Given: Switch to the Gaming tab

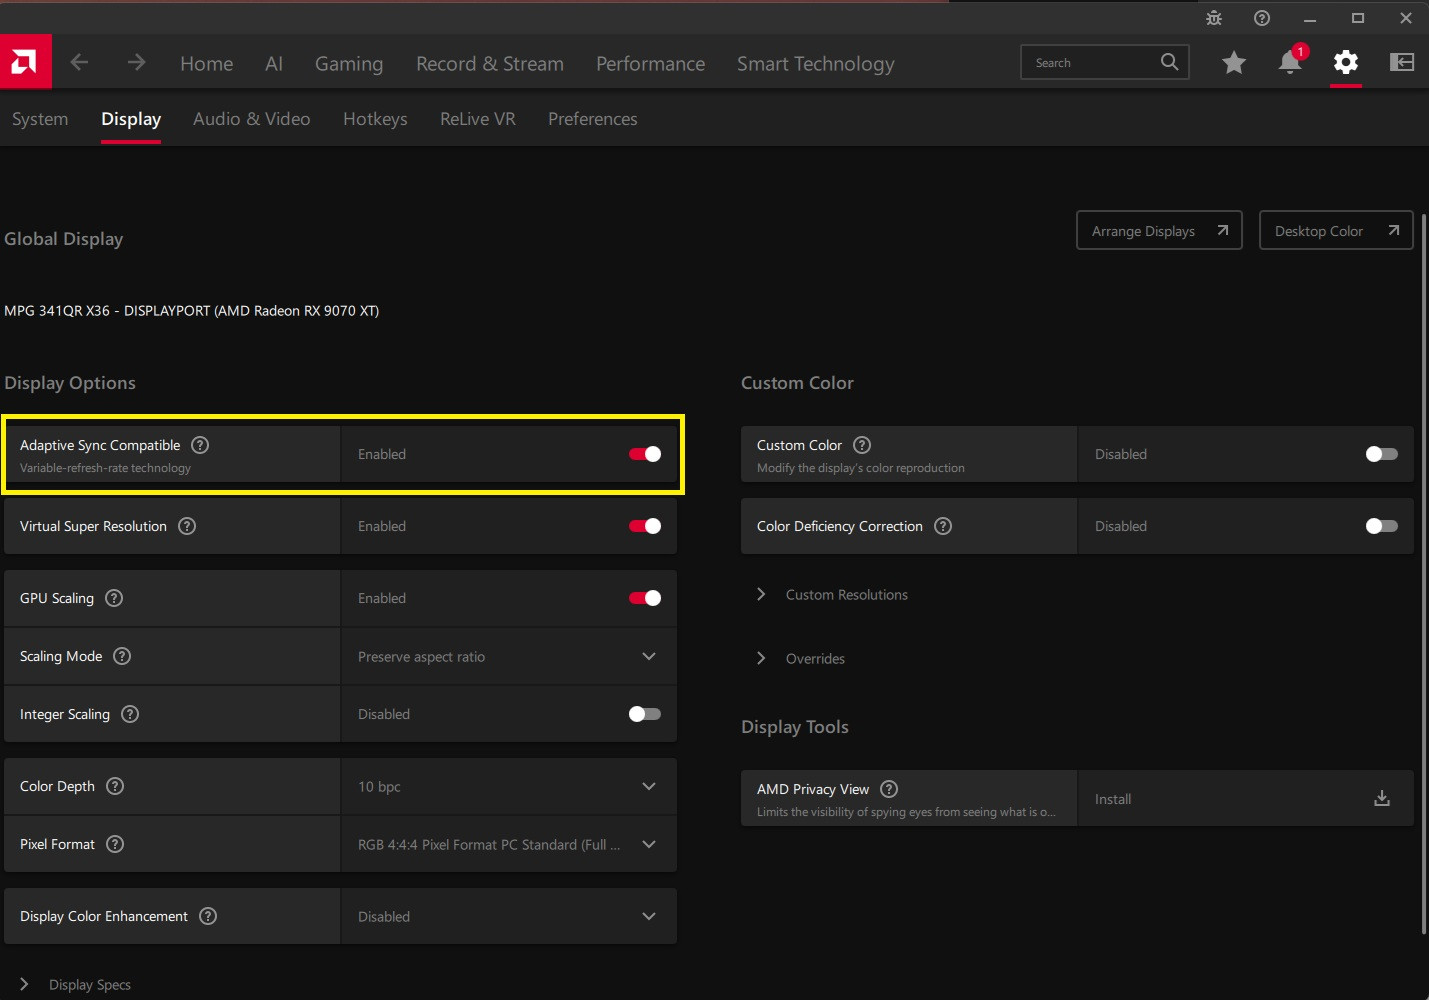Looking at the screenshot, I should pyautogui.click(x=349, y=63).
